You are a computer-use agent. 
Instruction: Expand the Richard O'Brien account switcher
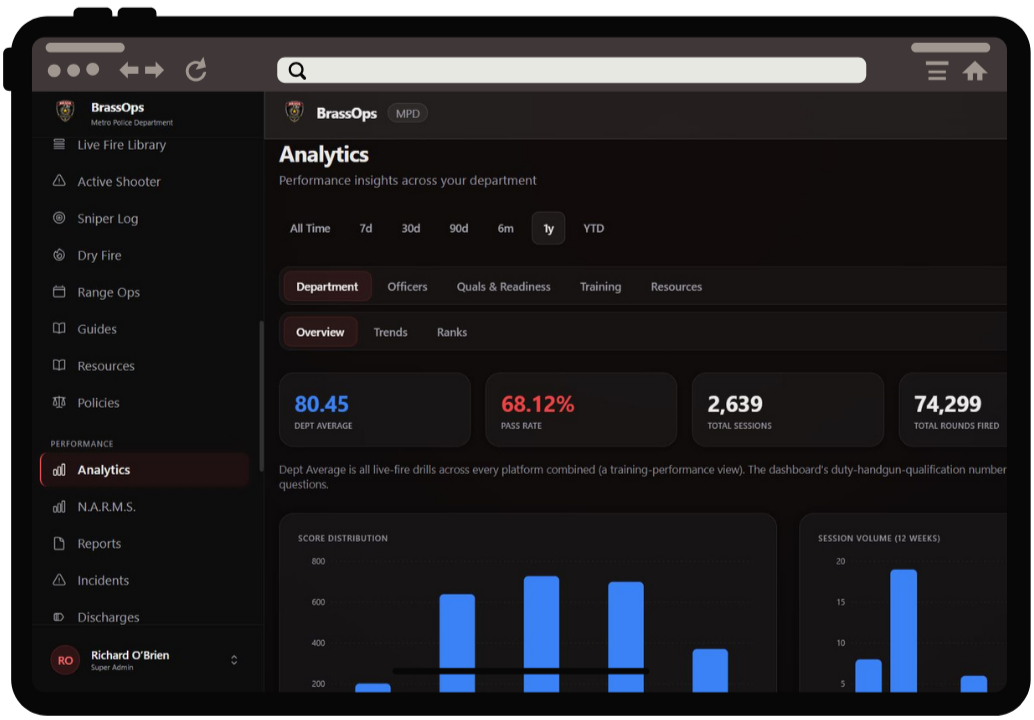click(234, 660)
